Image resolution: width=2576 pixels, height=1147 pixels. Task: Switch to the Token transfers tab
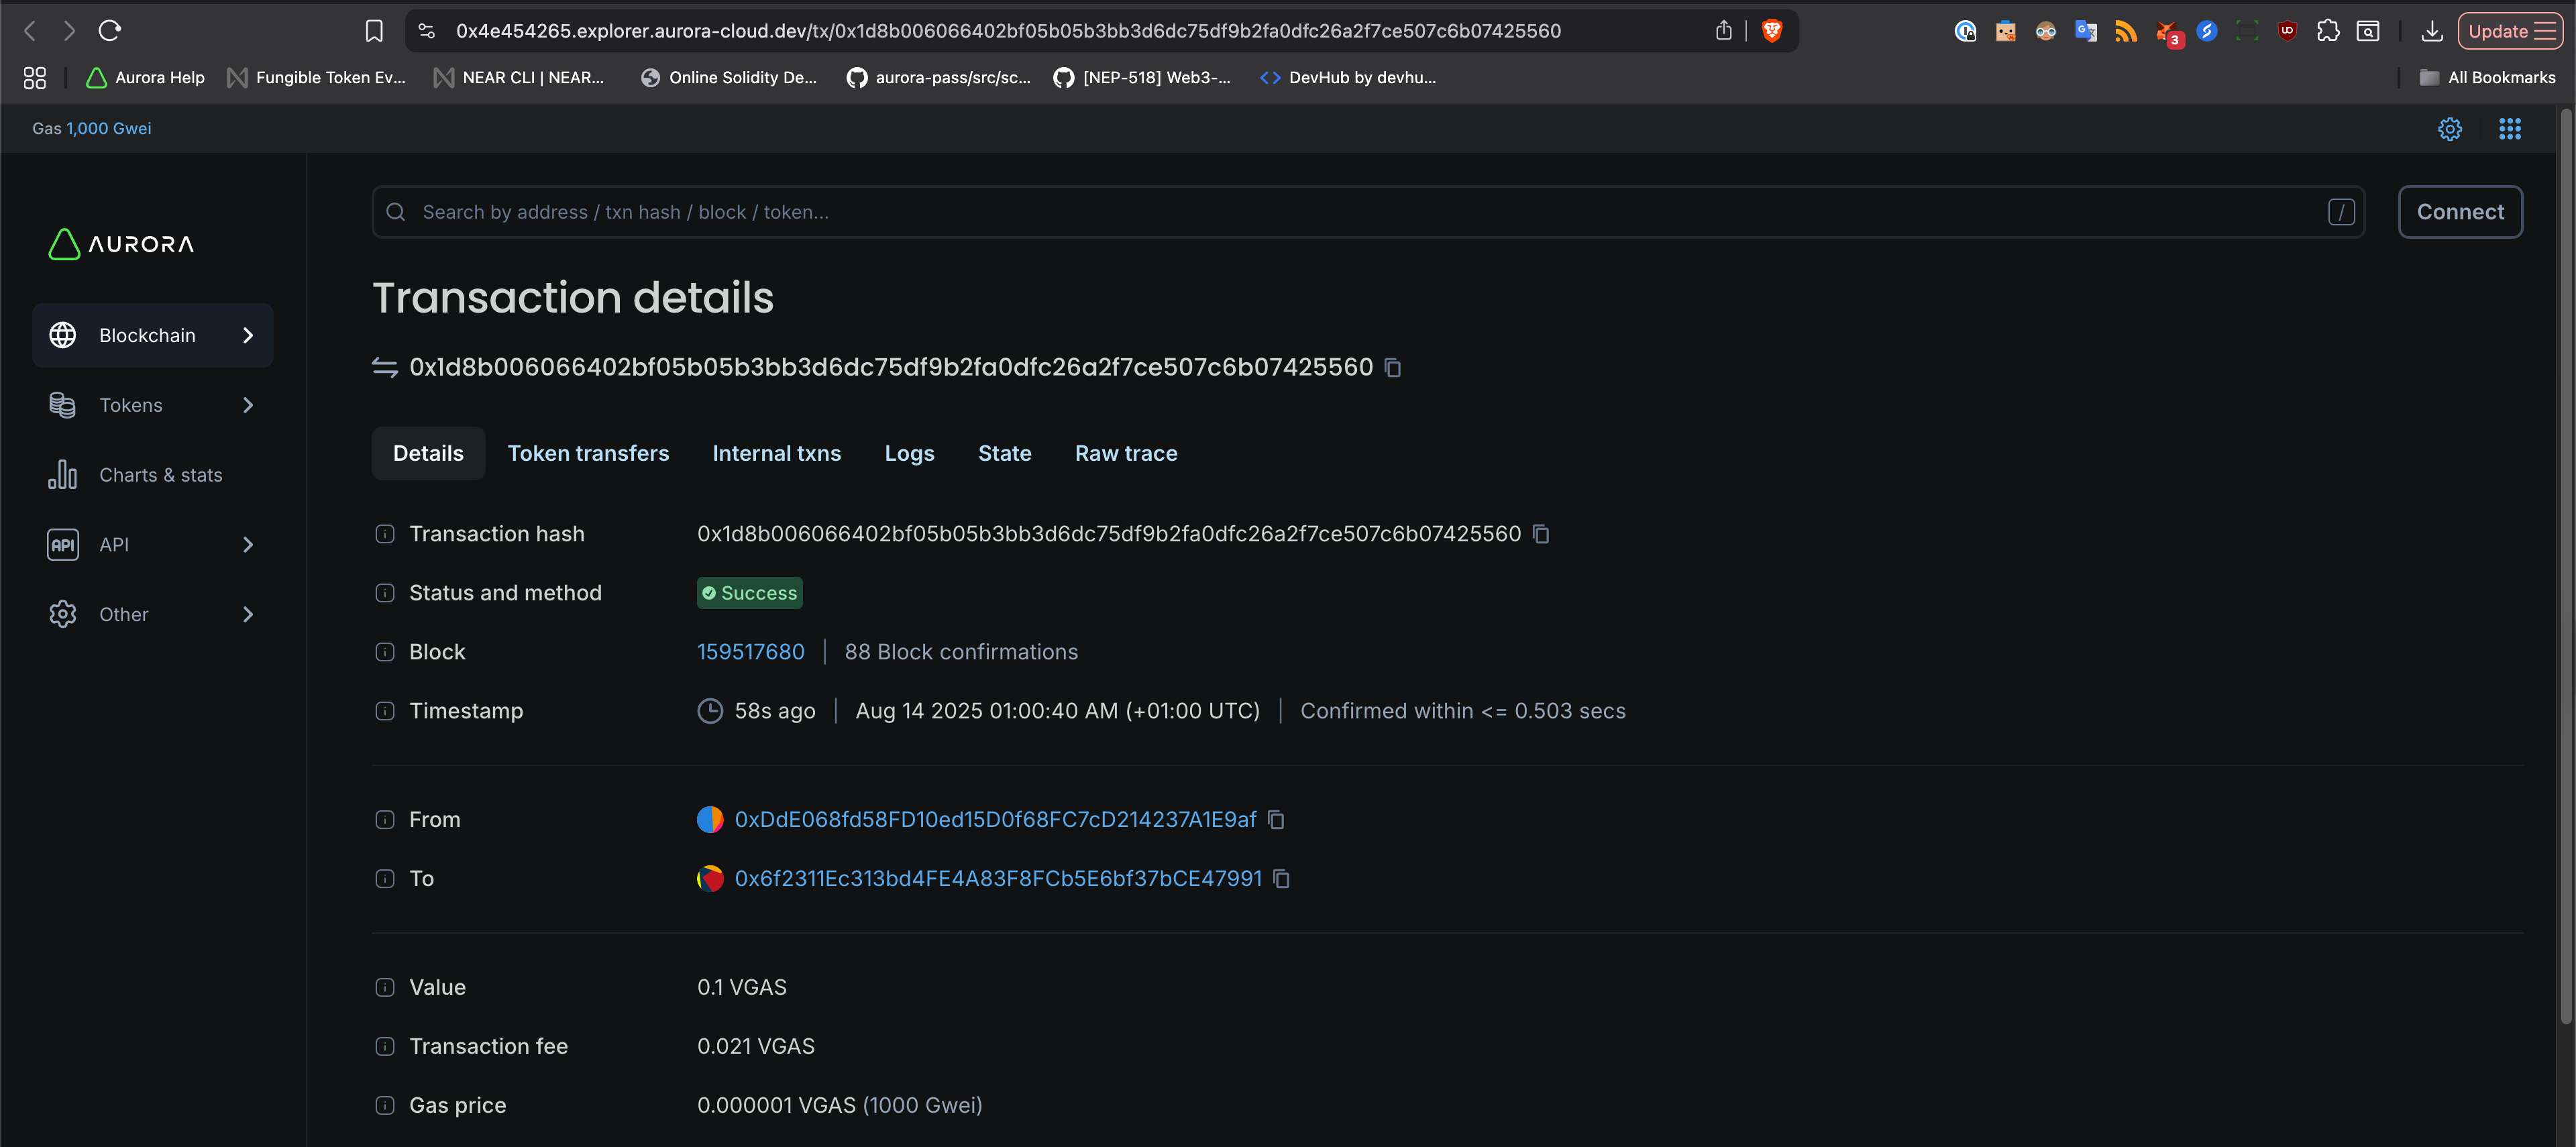point(589,453)
